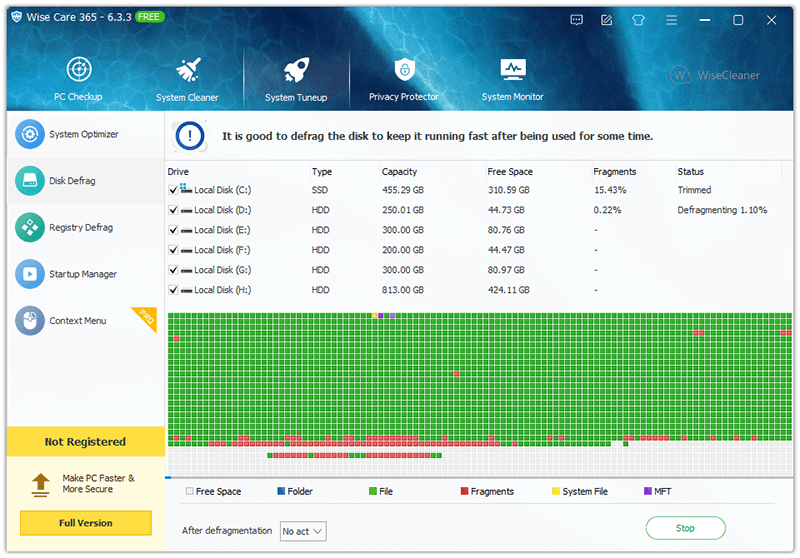Click the defrag progress bar under the map

(x=479, y=478)
